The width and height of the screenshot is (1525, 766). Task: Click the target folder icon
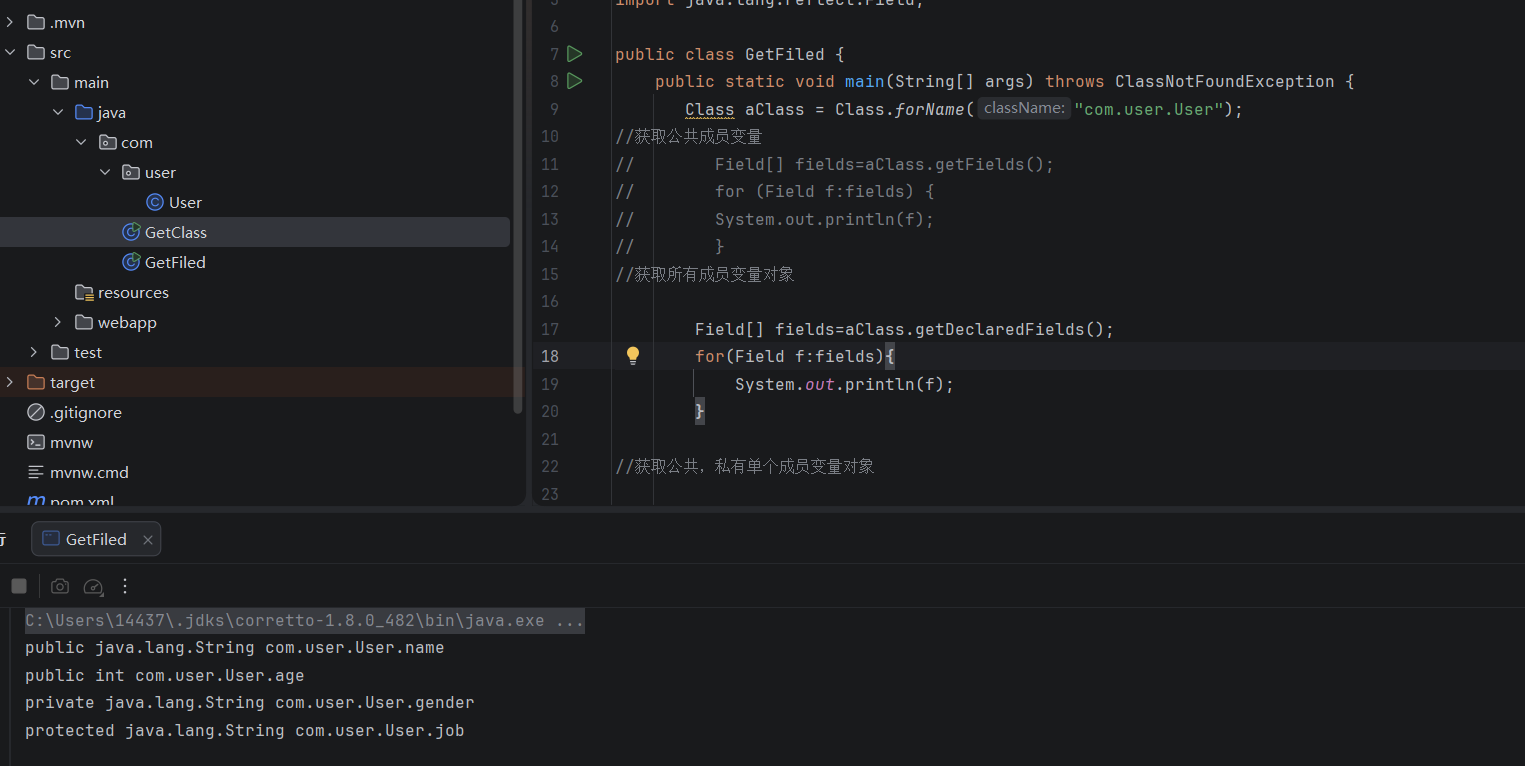tap(36, 382)
